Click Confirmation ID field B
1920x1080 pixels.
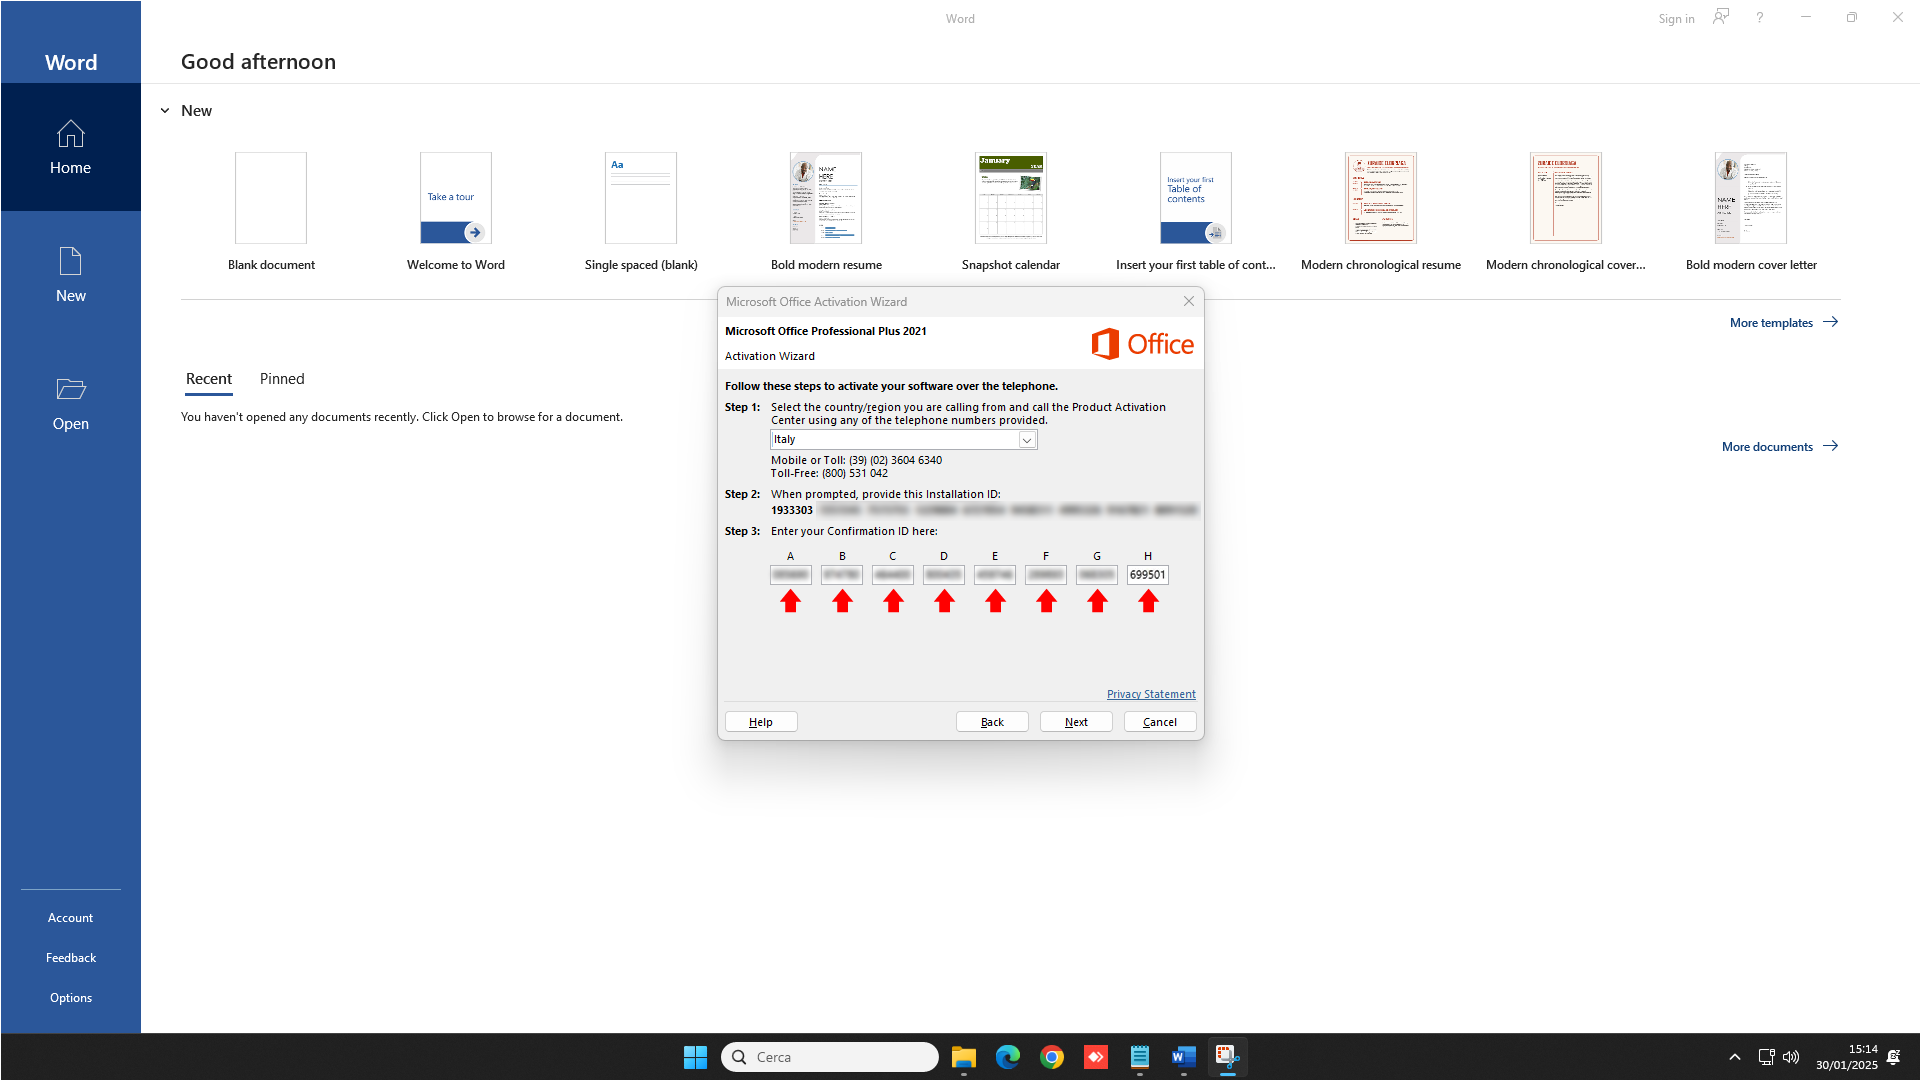(x=841, y=575)
